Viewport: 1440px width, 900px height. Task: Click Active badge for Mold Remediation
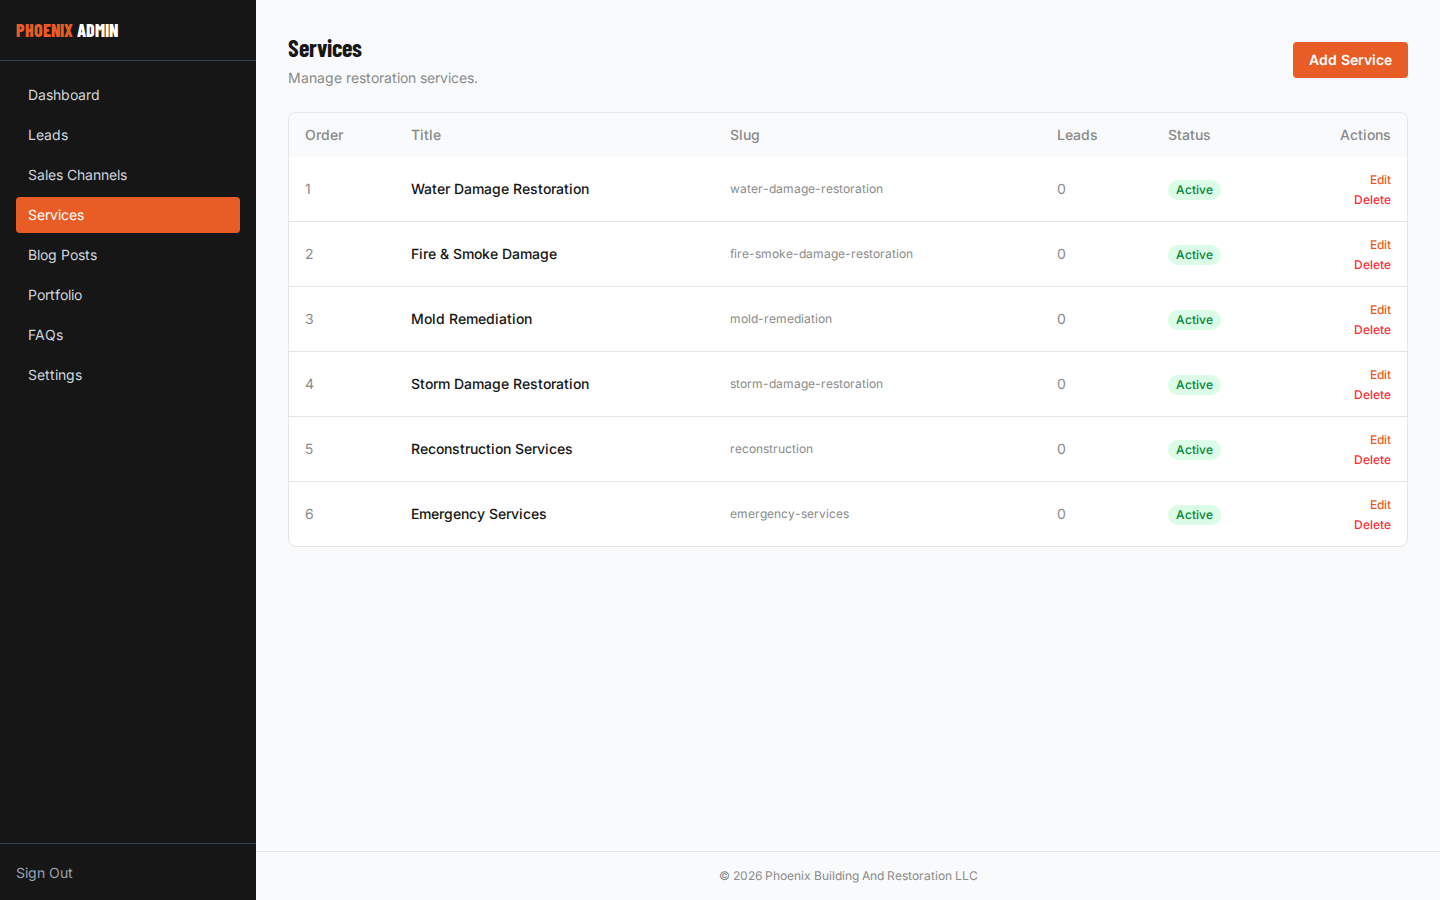click(x=1194, y=320)
